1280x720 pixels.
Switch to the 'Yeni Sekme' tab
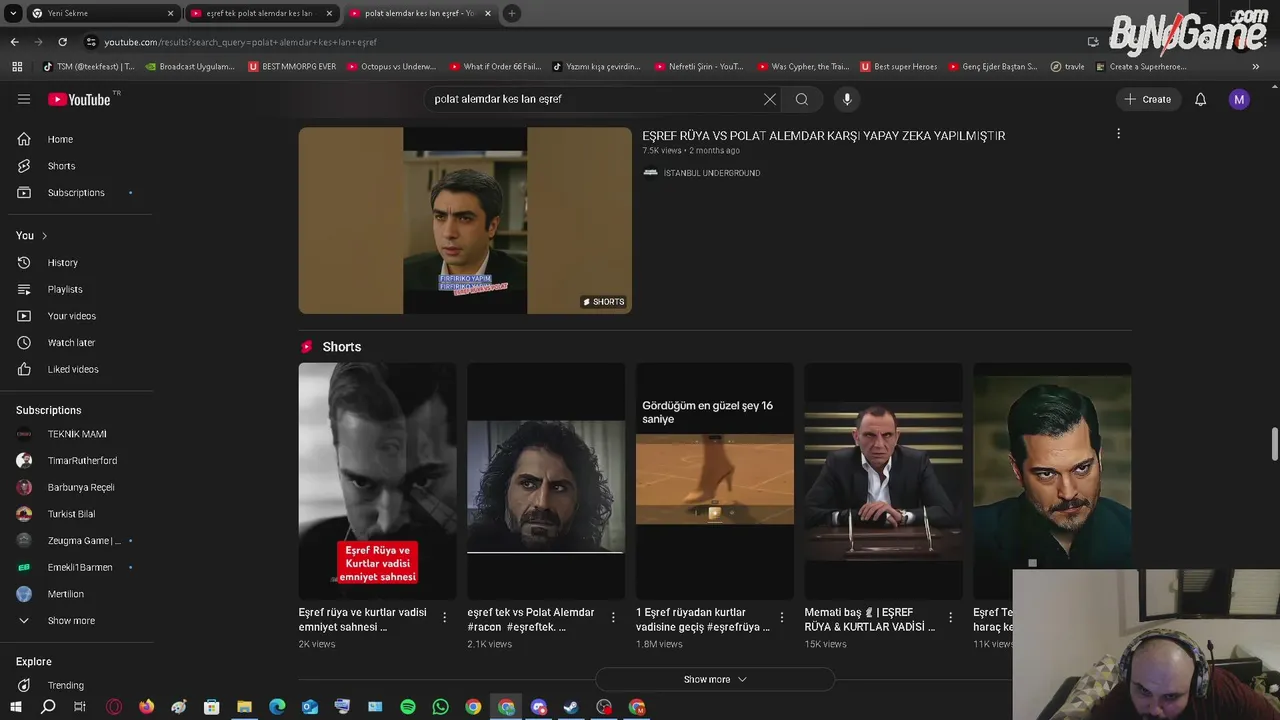tap(103, 13)
